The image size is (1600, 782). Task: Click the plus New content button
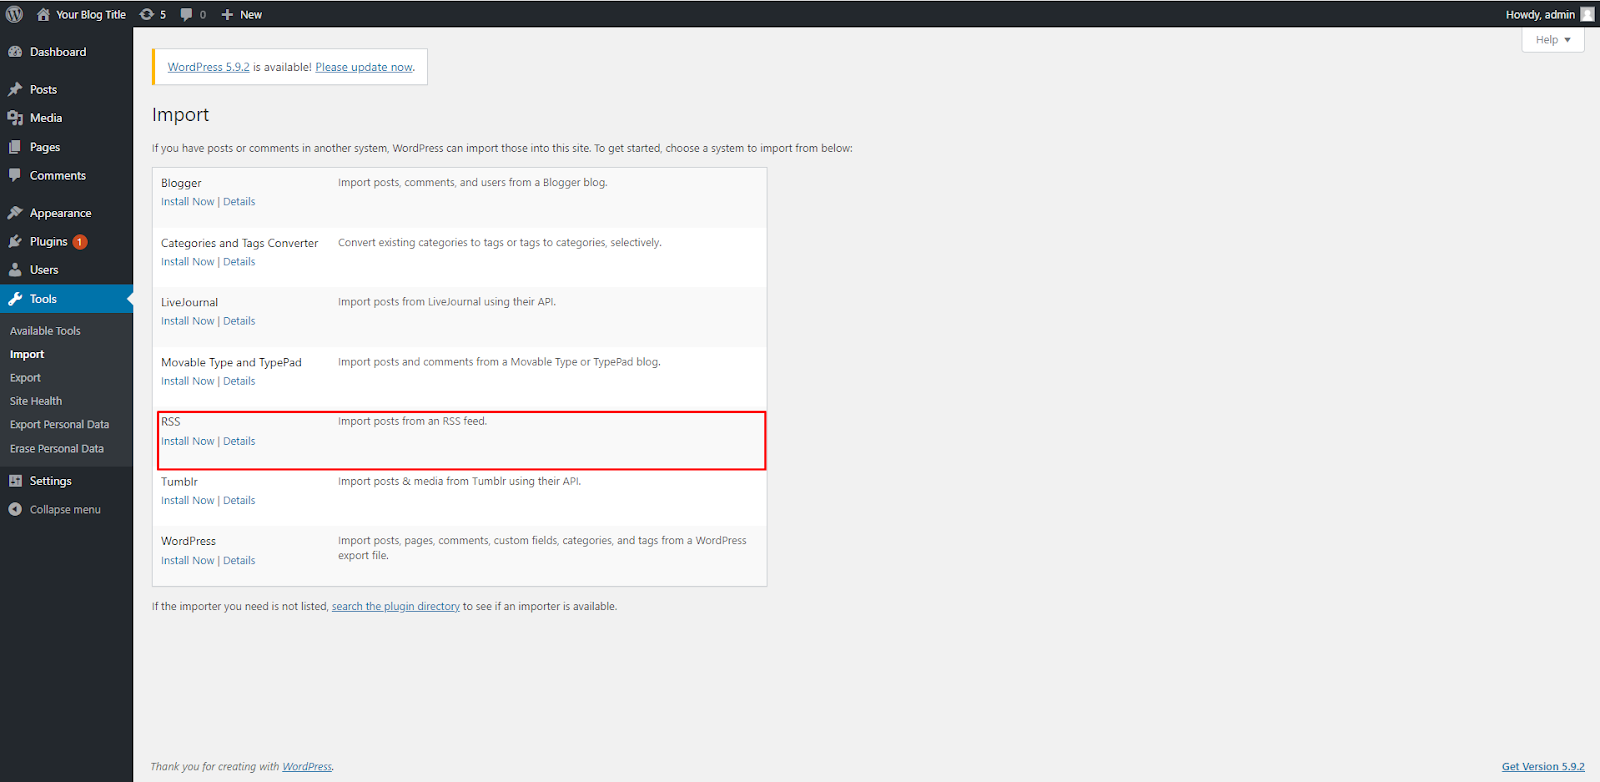[x=241, y=14]
